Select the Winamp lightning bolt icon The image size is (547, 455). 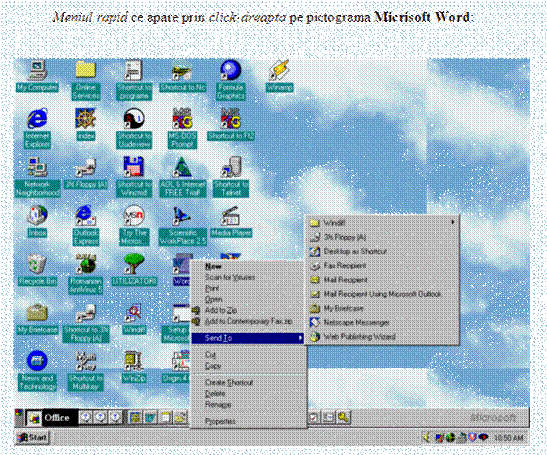pos(279,70)
